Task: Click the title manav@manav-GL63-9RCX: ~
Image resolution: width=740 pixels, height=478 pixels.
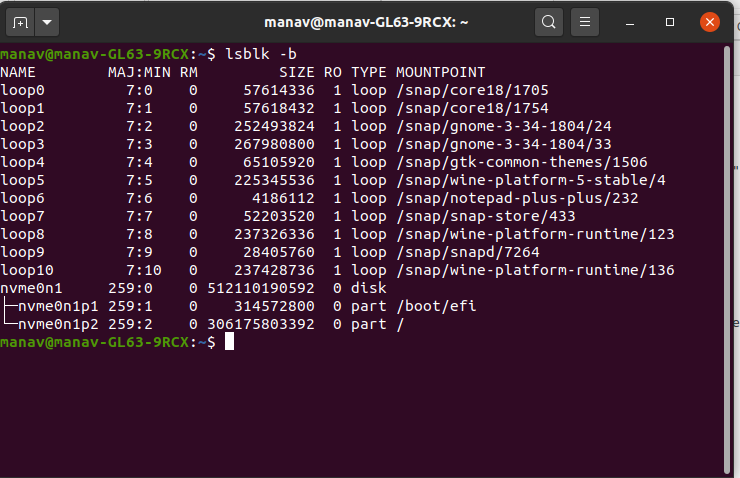Action: [x=366, y=22]
